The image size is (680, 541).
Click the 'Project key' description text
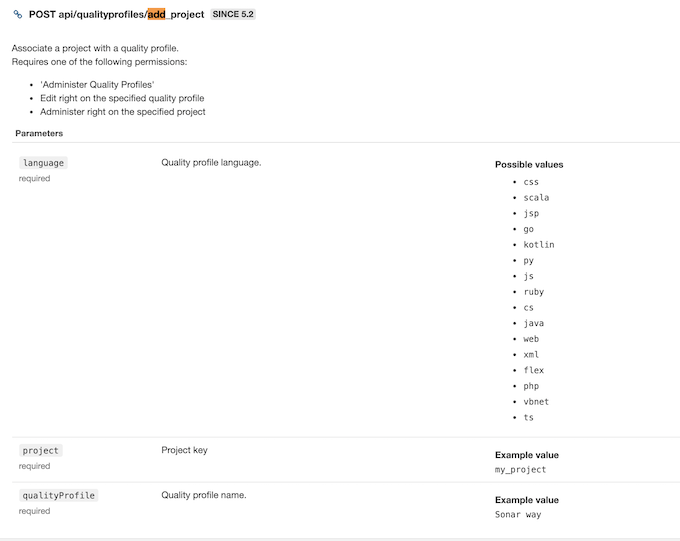184,451
